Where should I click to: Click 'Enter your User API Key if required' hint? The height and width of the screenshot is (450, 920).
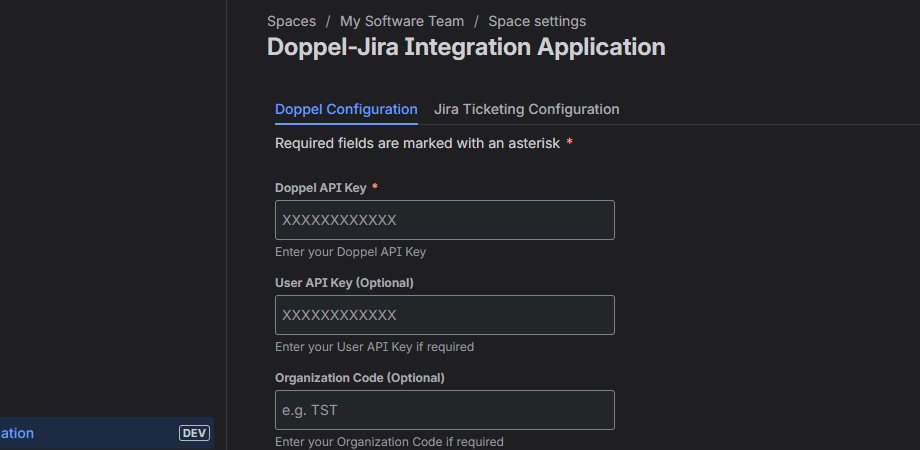point(374,347)
